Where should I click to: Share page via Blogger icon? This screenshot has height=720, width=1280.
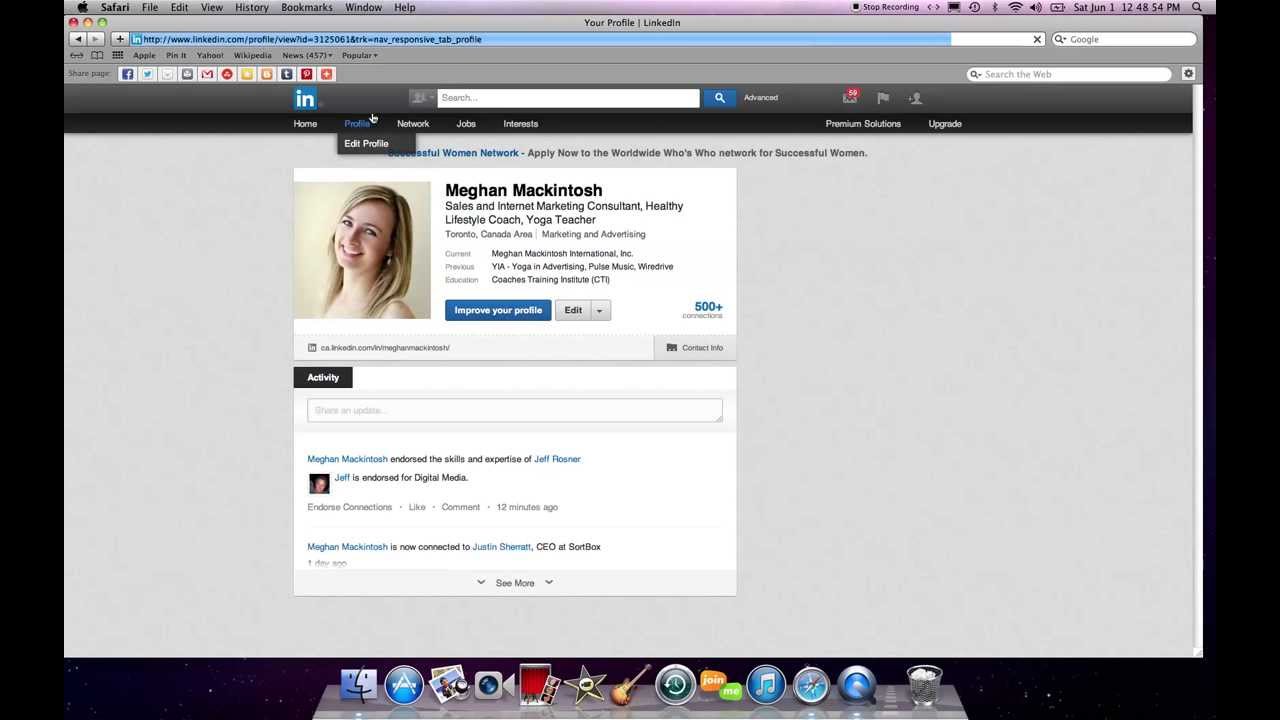[267, 74]
